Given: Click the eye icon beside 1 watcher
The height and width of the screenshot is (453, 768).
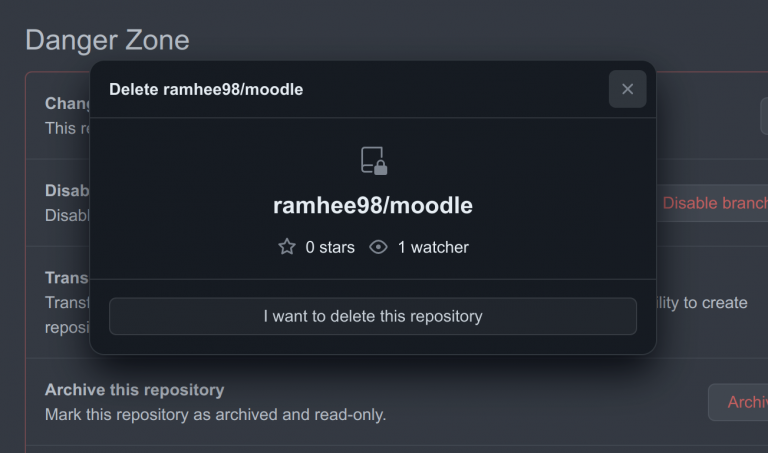Looking at the screenshot, I should pyautogui.click(x=378, y=247).
